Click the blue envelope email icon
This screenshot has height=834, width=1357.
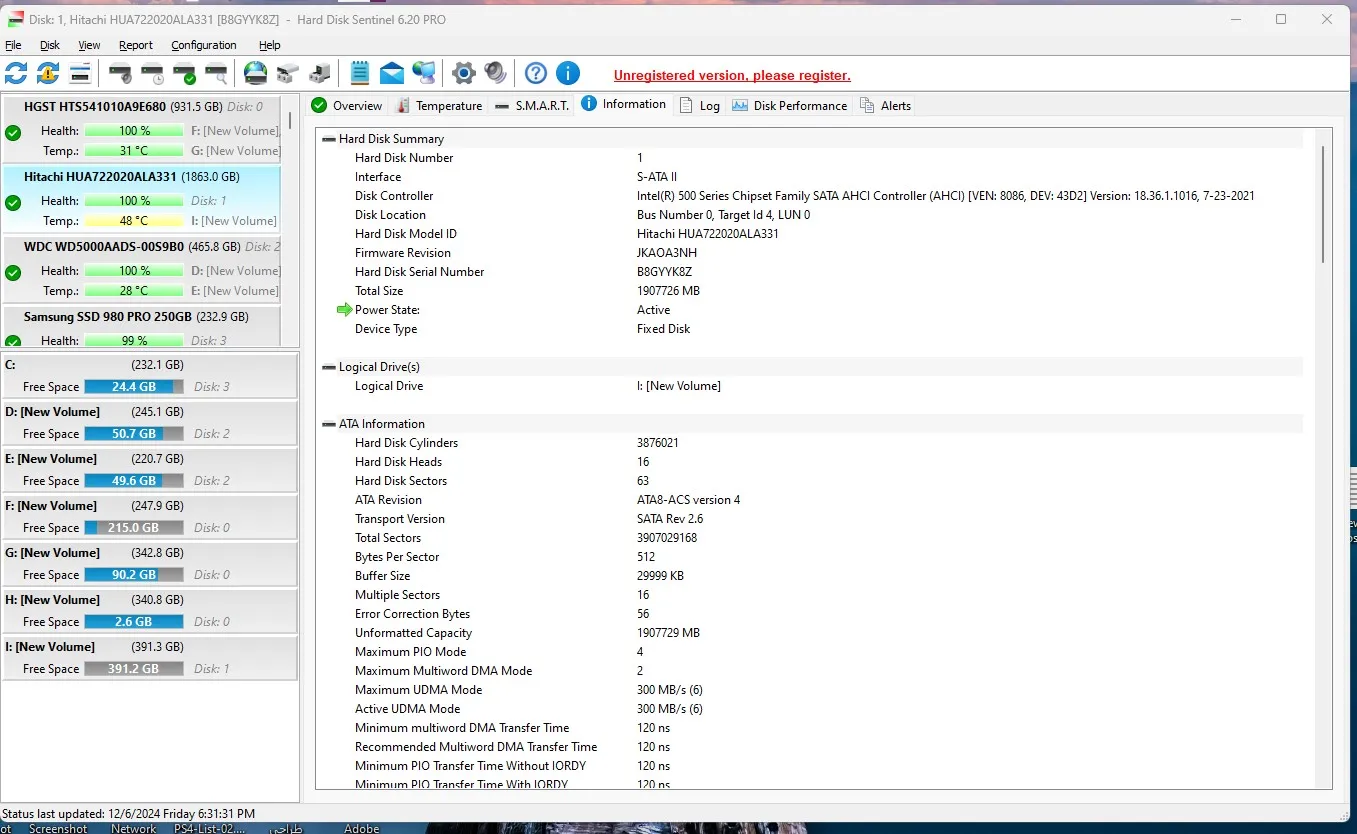pos(392,73)
